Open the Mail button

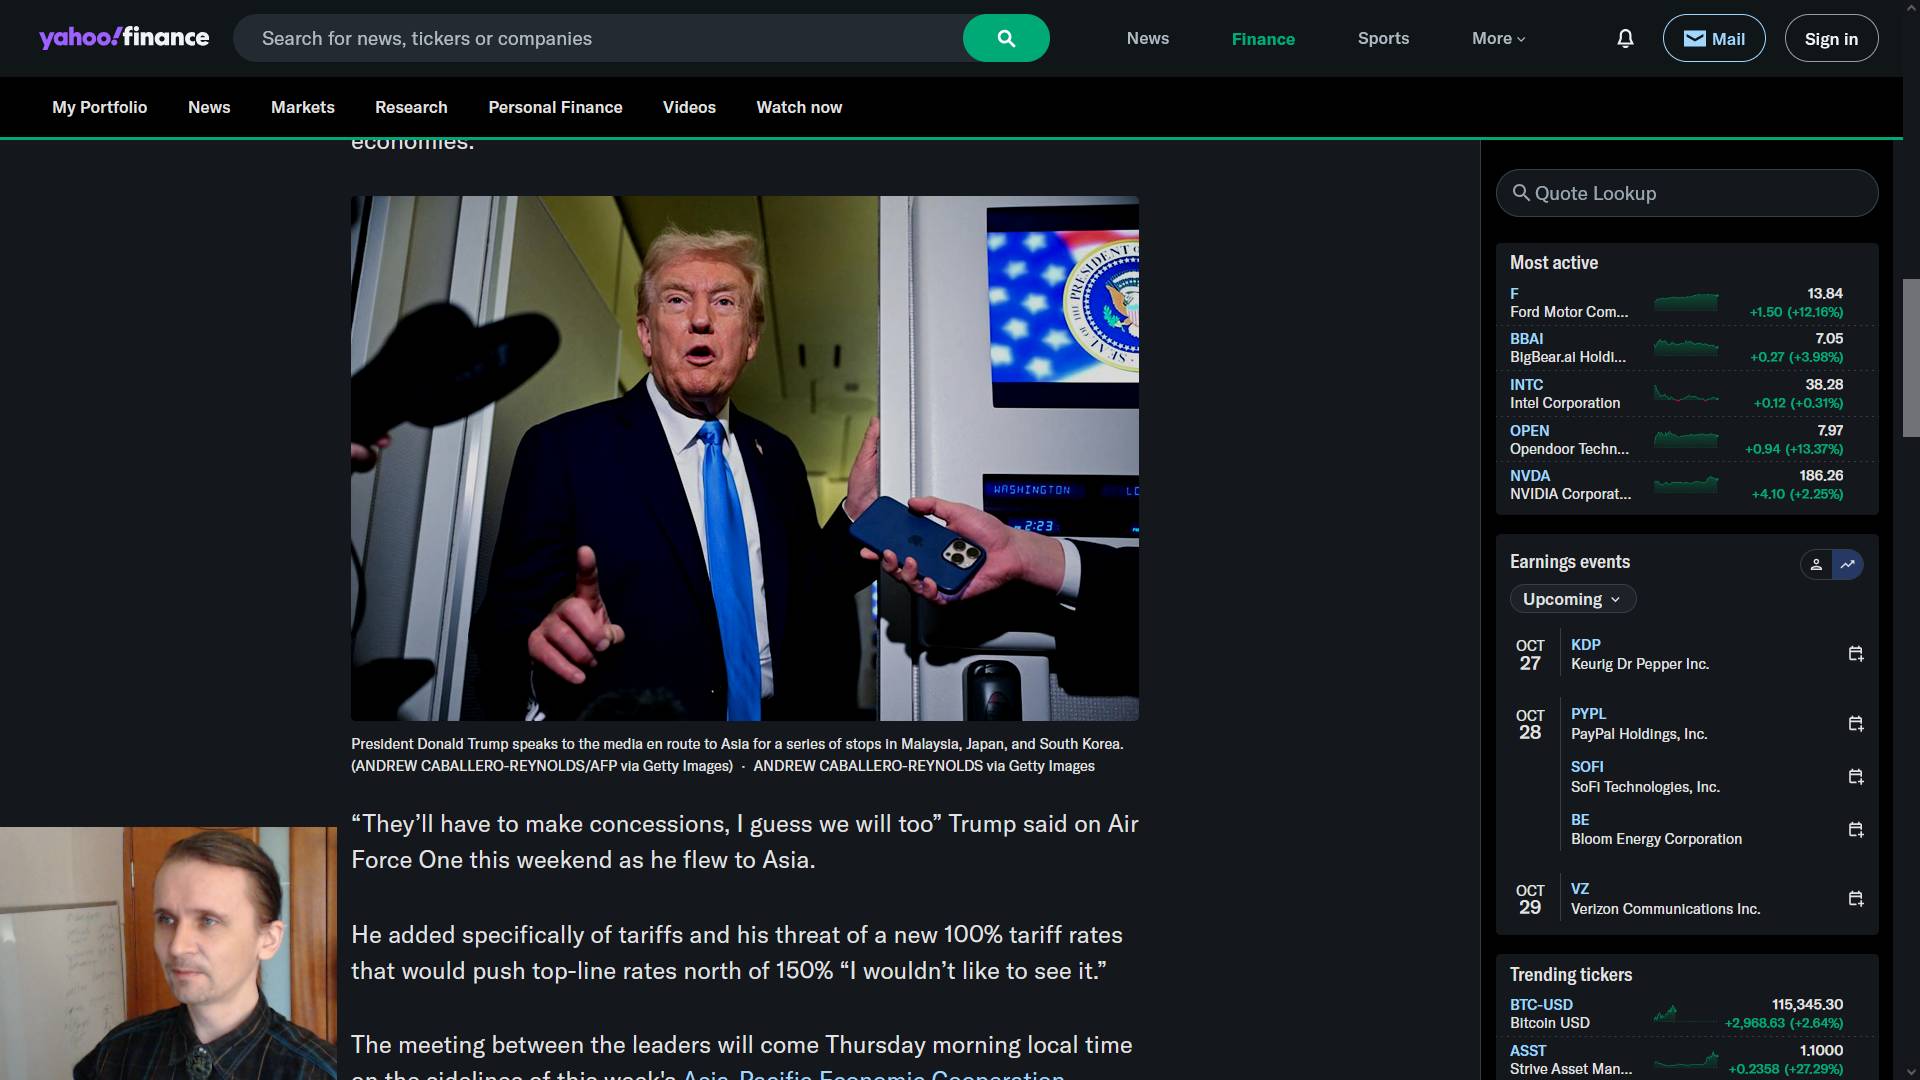1713,38
